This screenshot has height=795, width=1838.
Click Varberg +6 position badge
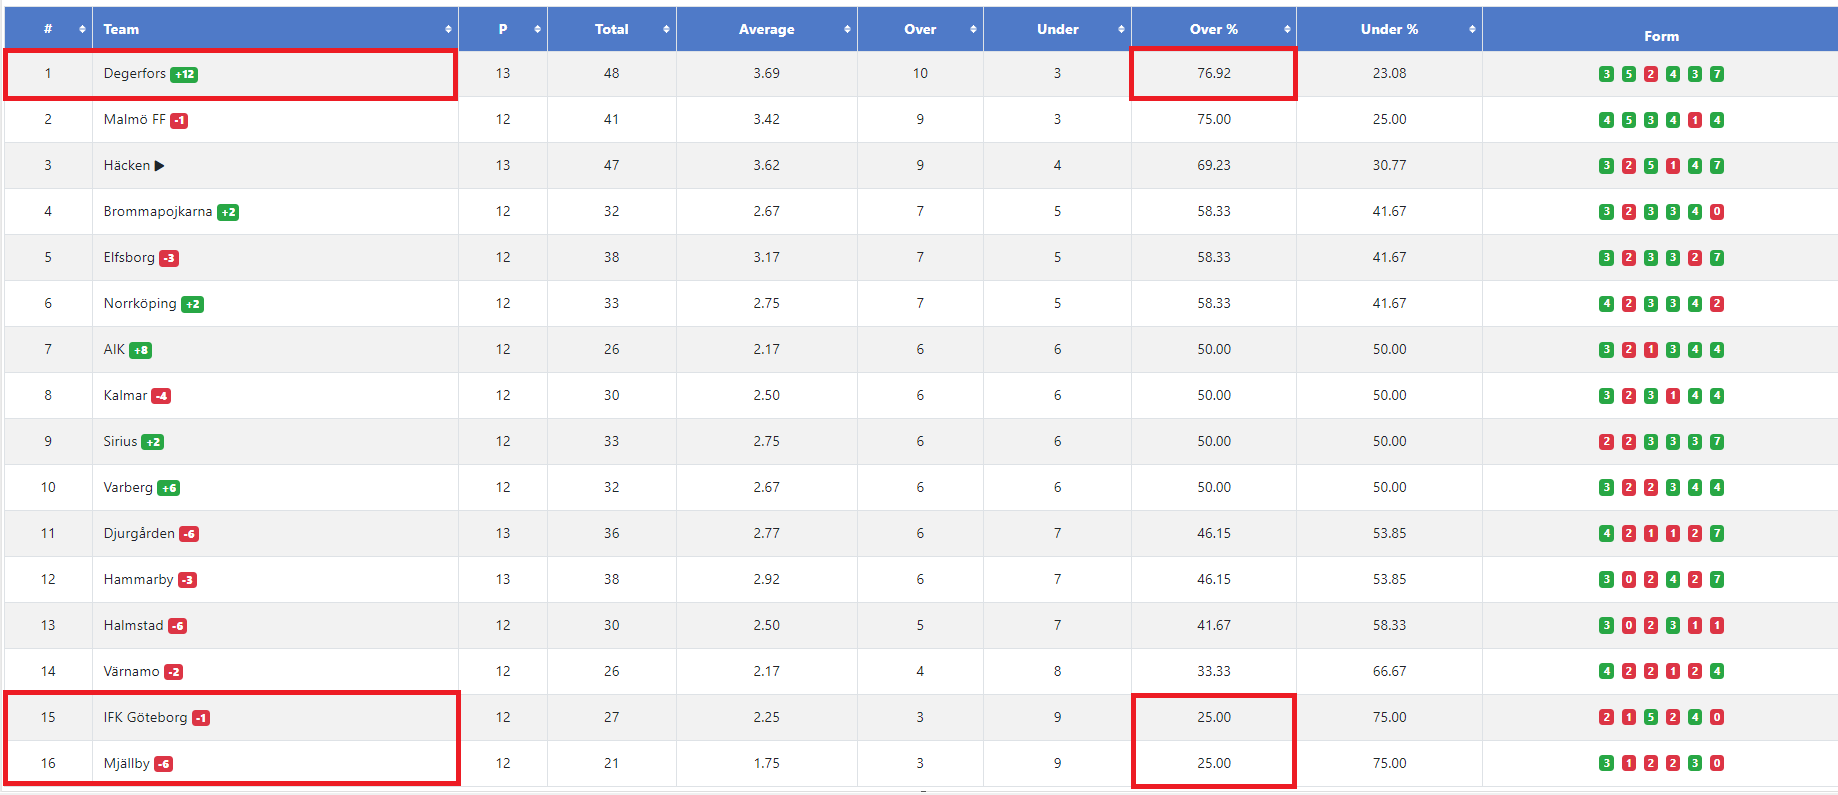pos(168,488)
